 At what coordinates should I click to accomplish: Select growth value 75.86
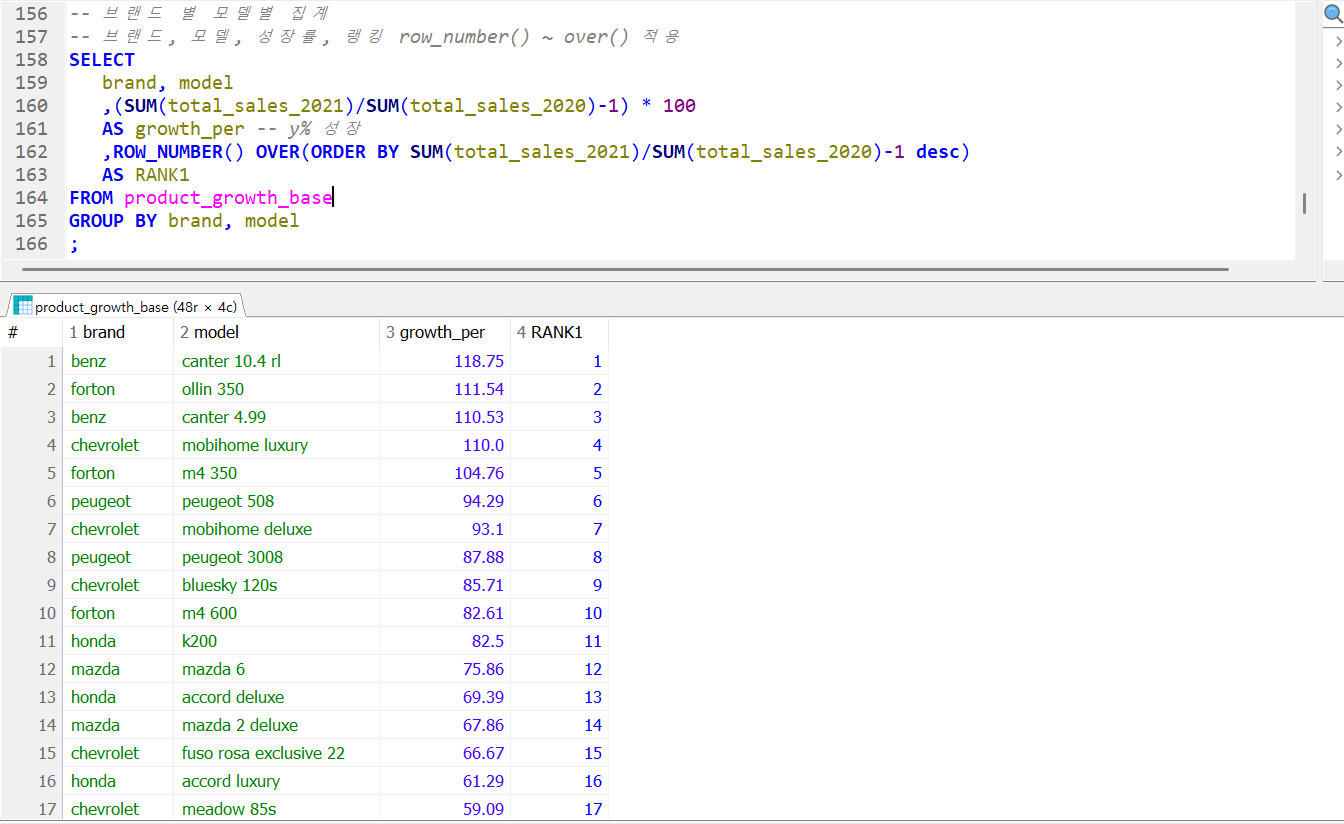tap(445, 669)
